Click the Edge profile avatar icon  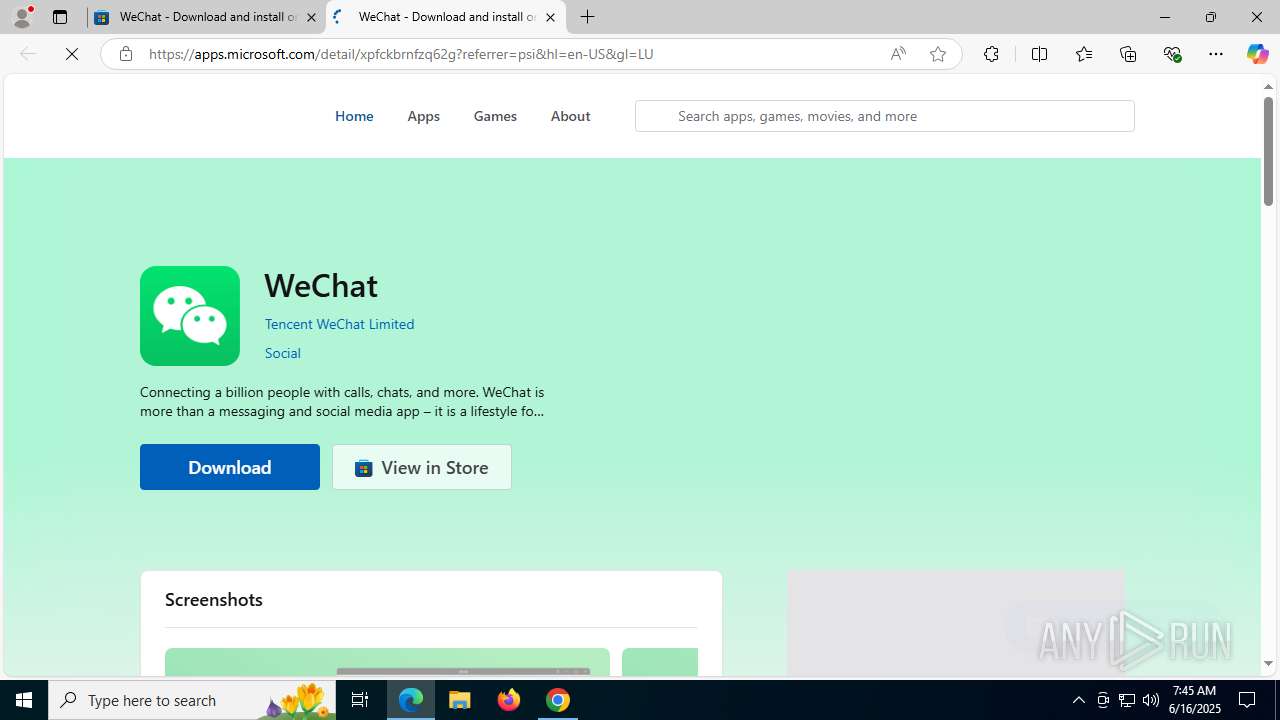click(22, 17)
